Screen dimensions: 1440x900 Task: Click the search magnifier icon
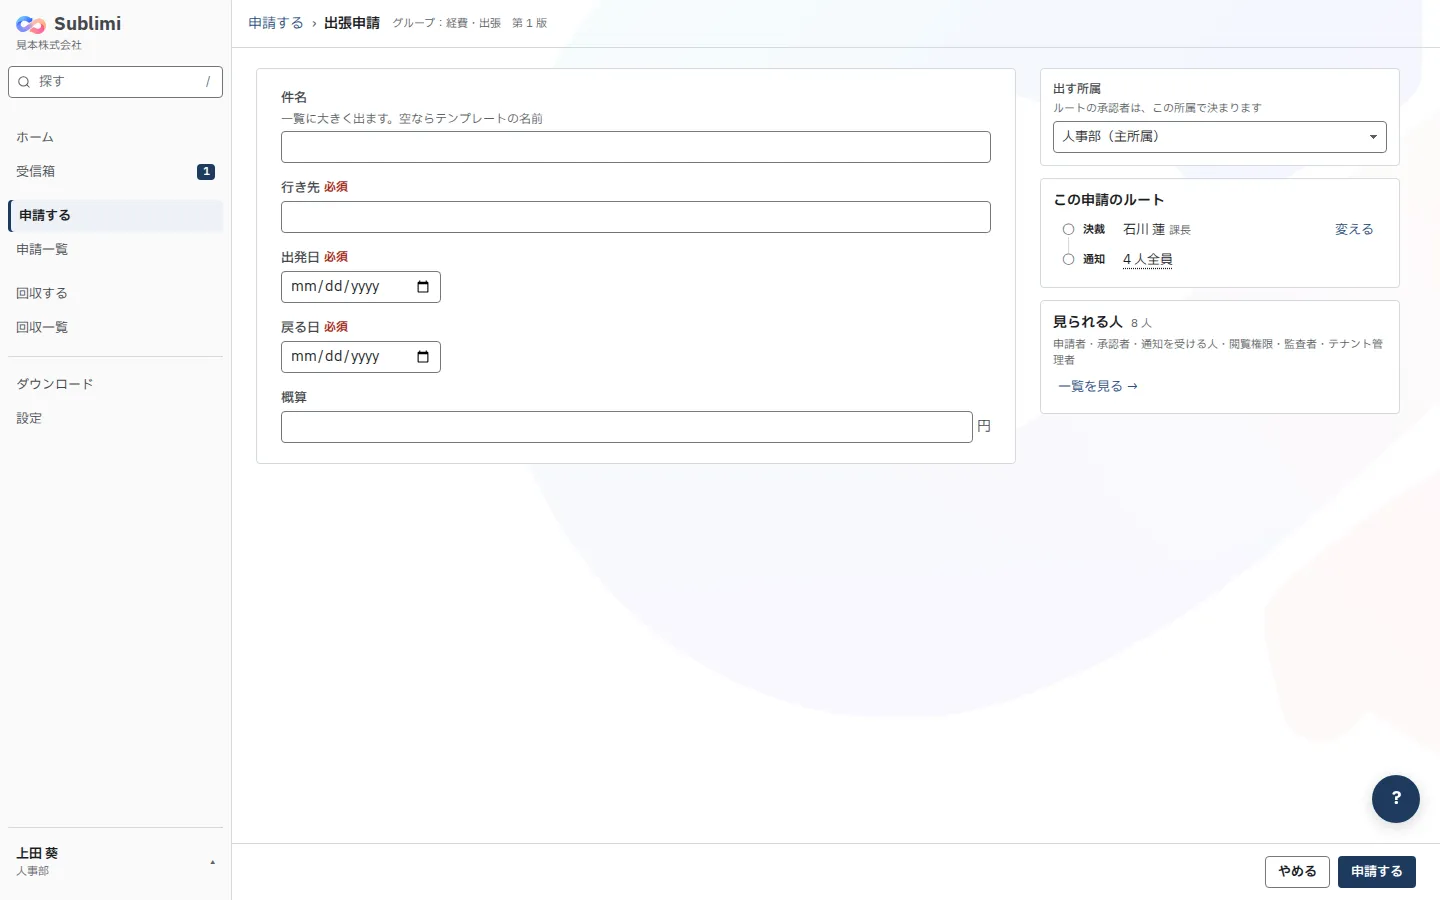24,82
